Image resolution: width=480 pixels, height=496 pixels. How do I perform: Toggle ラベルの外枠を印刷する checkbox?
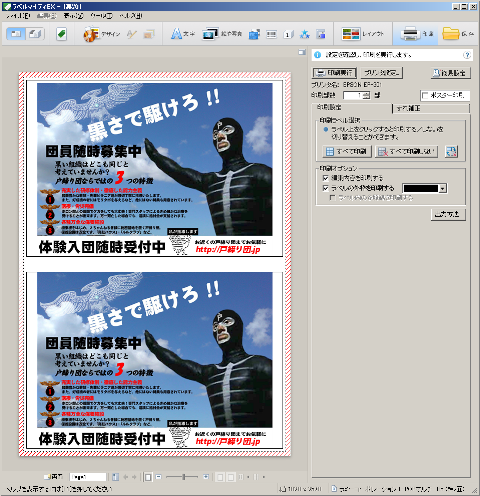click(326, 188)
